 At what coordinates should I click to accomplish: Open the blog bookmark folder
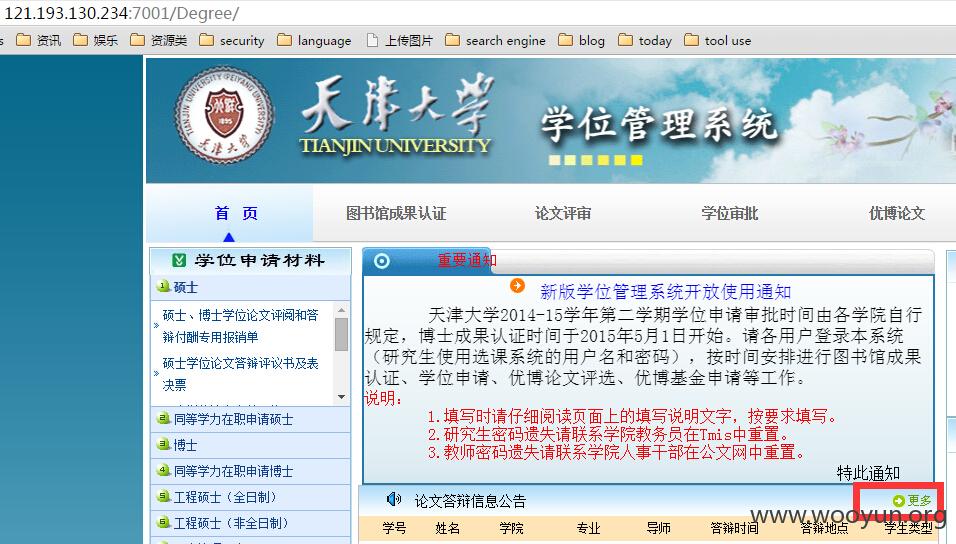click(x=582, y=41)
